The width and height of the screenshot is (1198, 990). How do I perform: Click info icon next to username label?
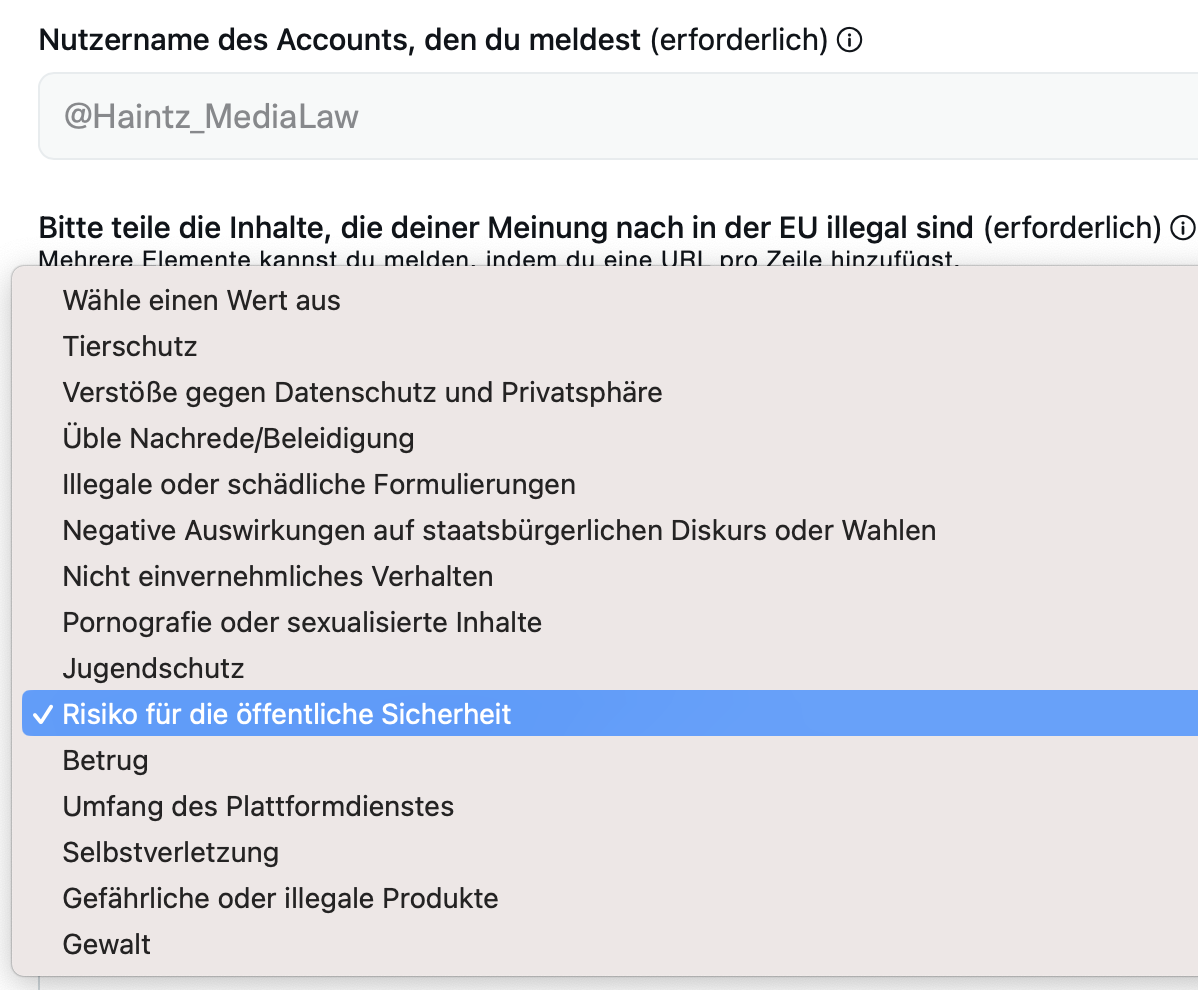[x=849, y=41]
